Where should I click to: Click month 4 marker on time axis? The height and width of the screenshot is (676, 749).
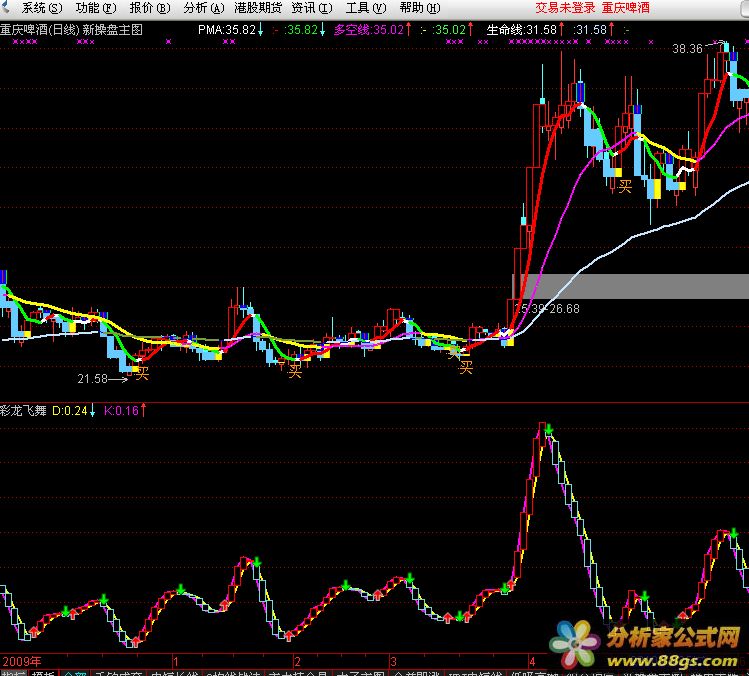tap(532, 662)
